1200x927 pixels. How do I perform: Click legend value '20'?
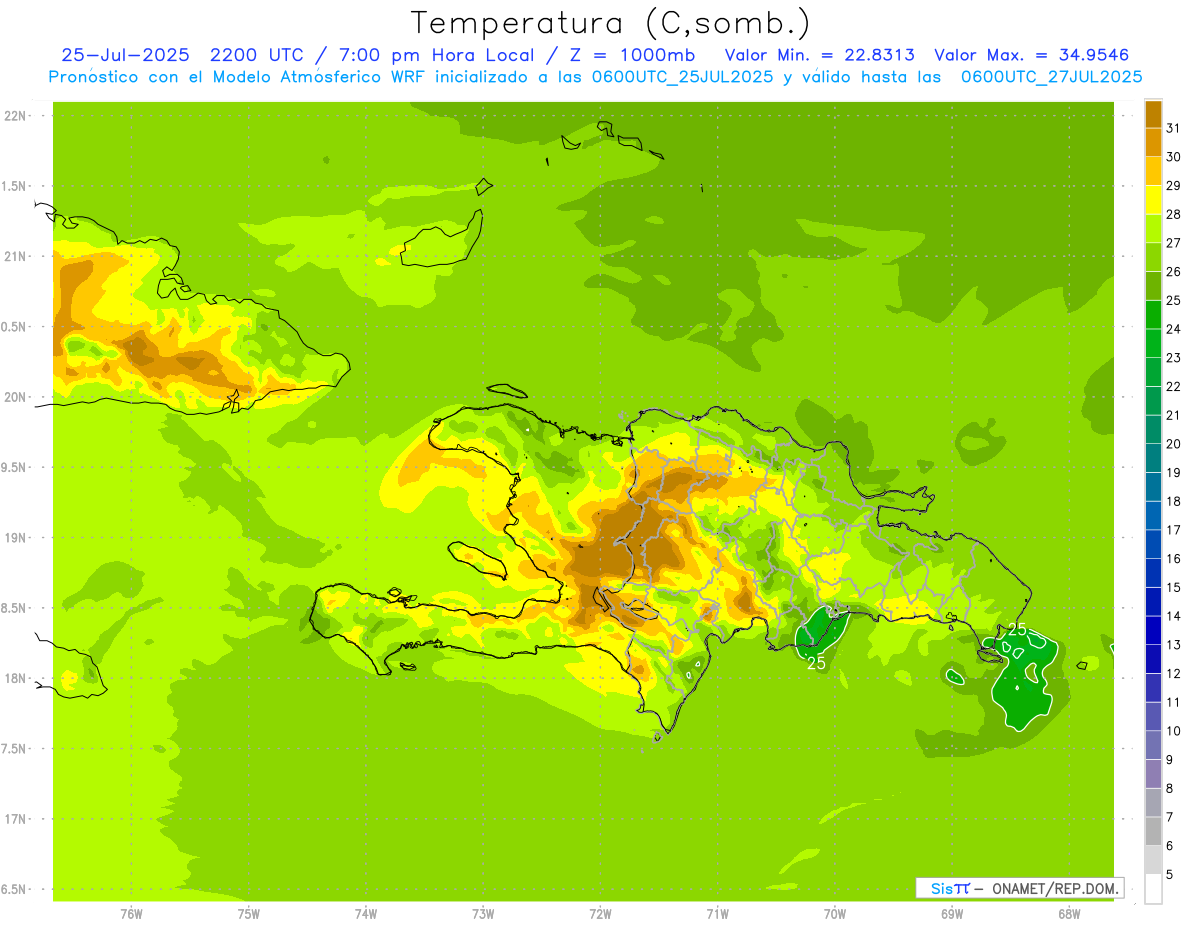point(1174,444)
